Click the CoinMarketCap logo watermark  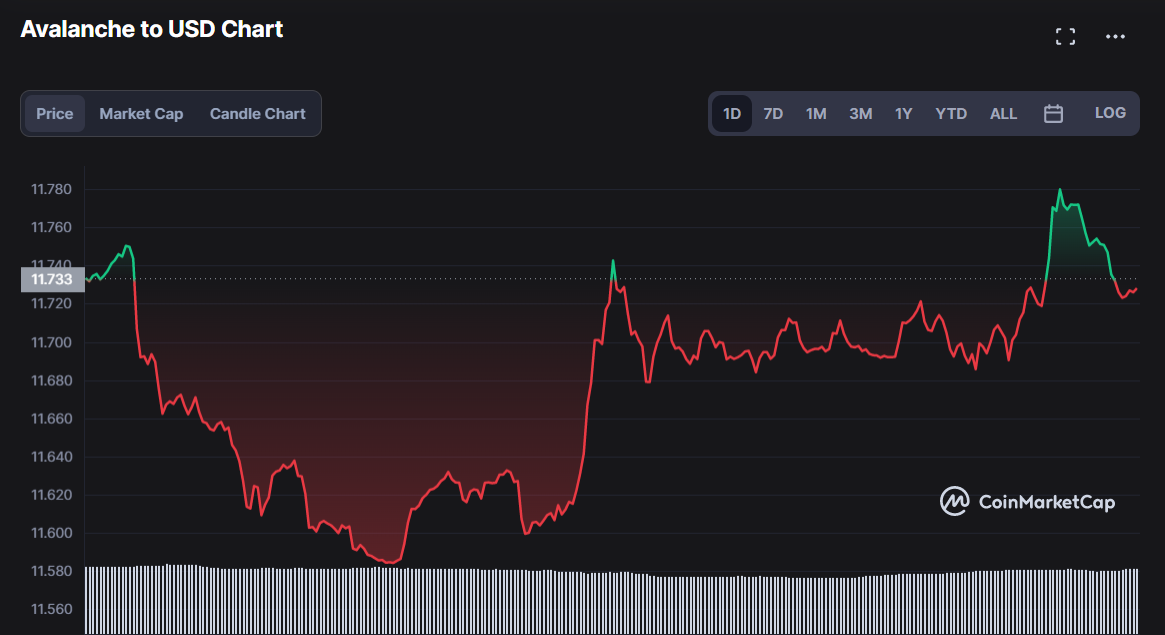(1027, 501)
